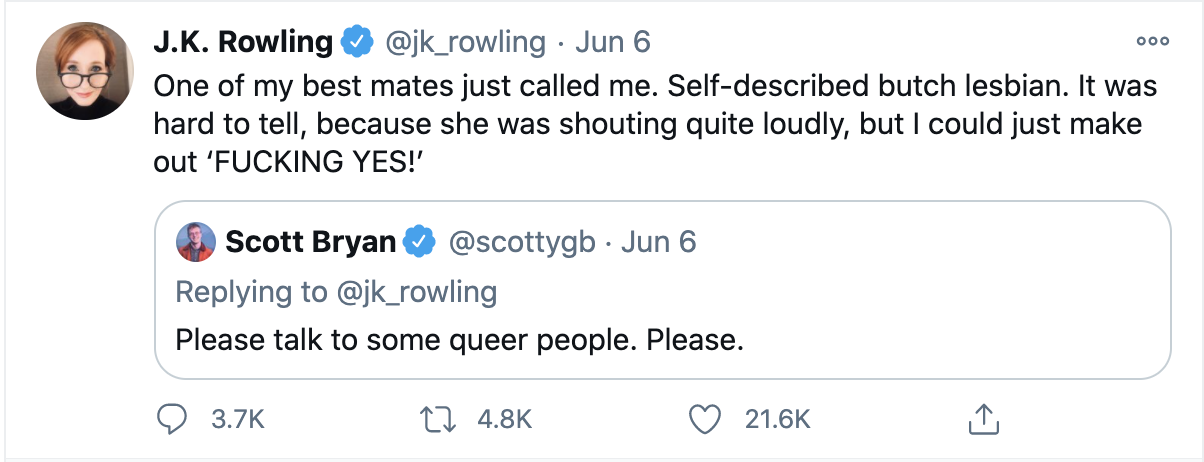Click the 4.8K retweets count
1204x462 pixels.
506,420
